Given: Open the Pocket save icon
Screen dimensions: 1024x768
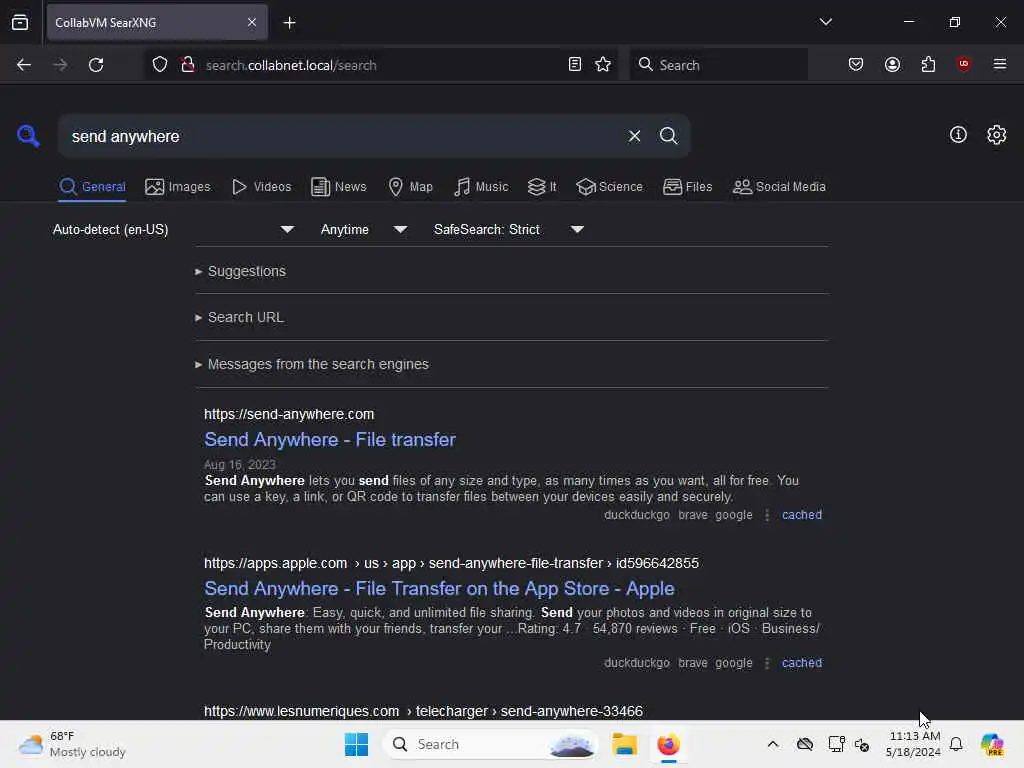Looking at the screenshot, I should (856, 65).
